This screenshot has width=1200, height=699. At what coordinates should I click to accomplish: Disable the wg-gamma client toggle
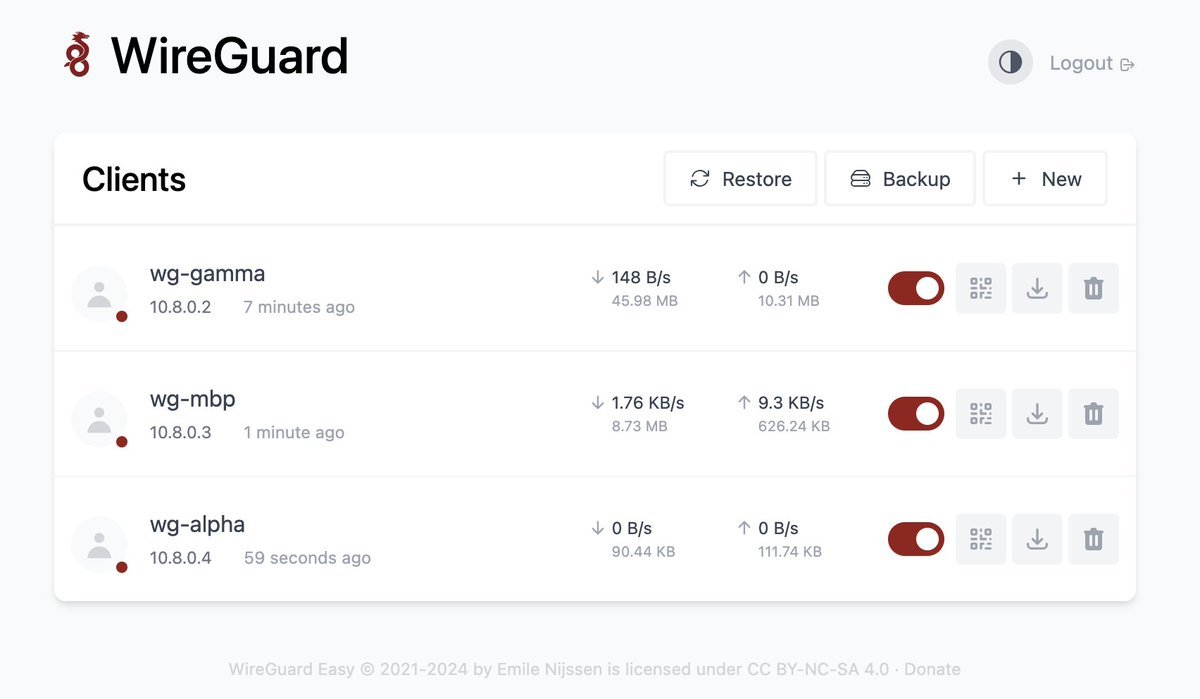click(916, 289)
